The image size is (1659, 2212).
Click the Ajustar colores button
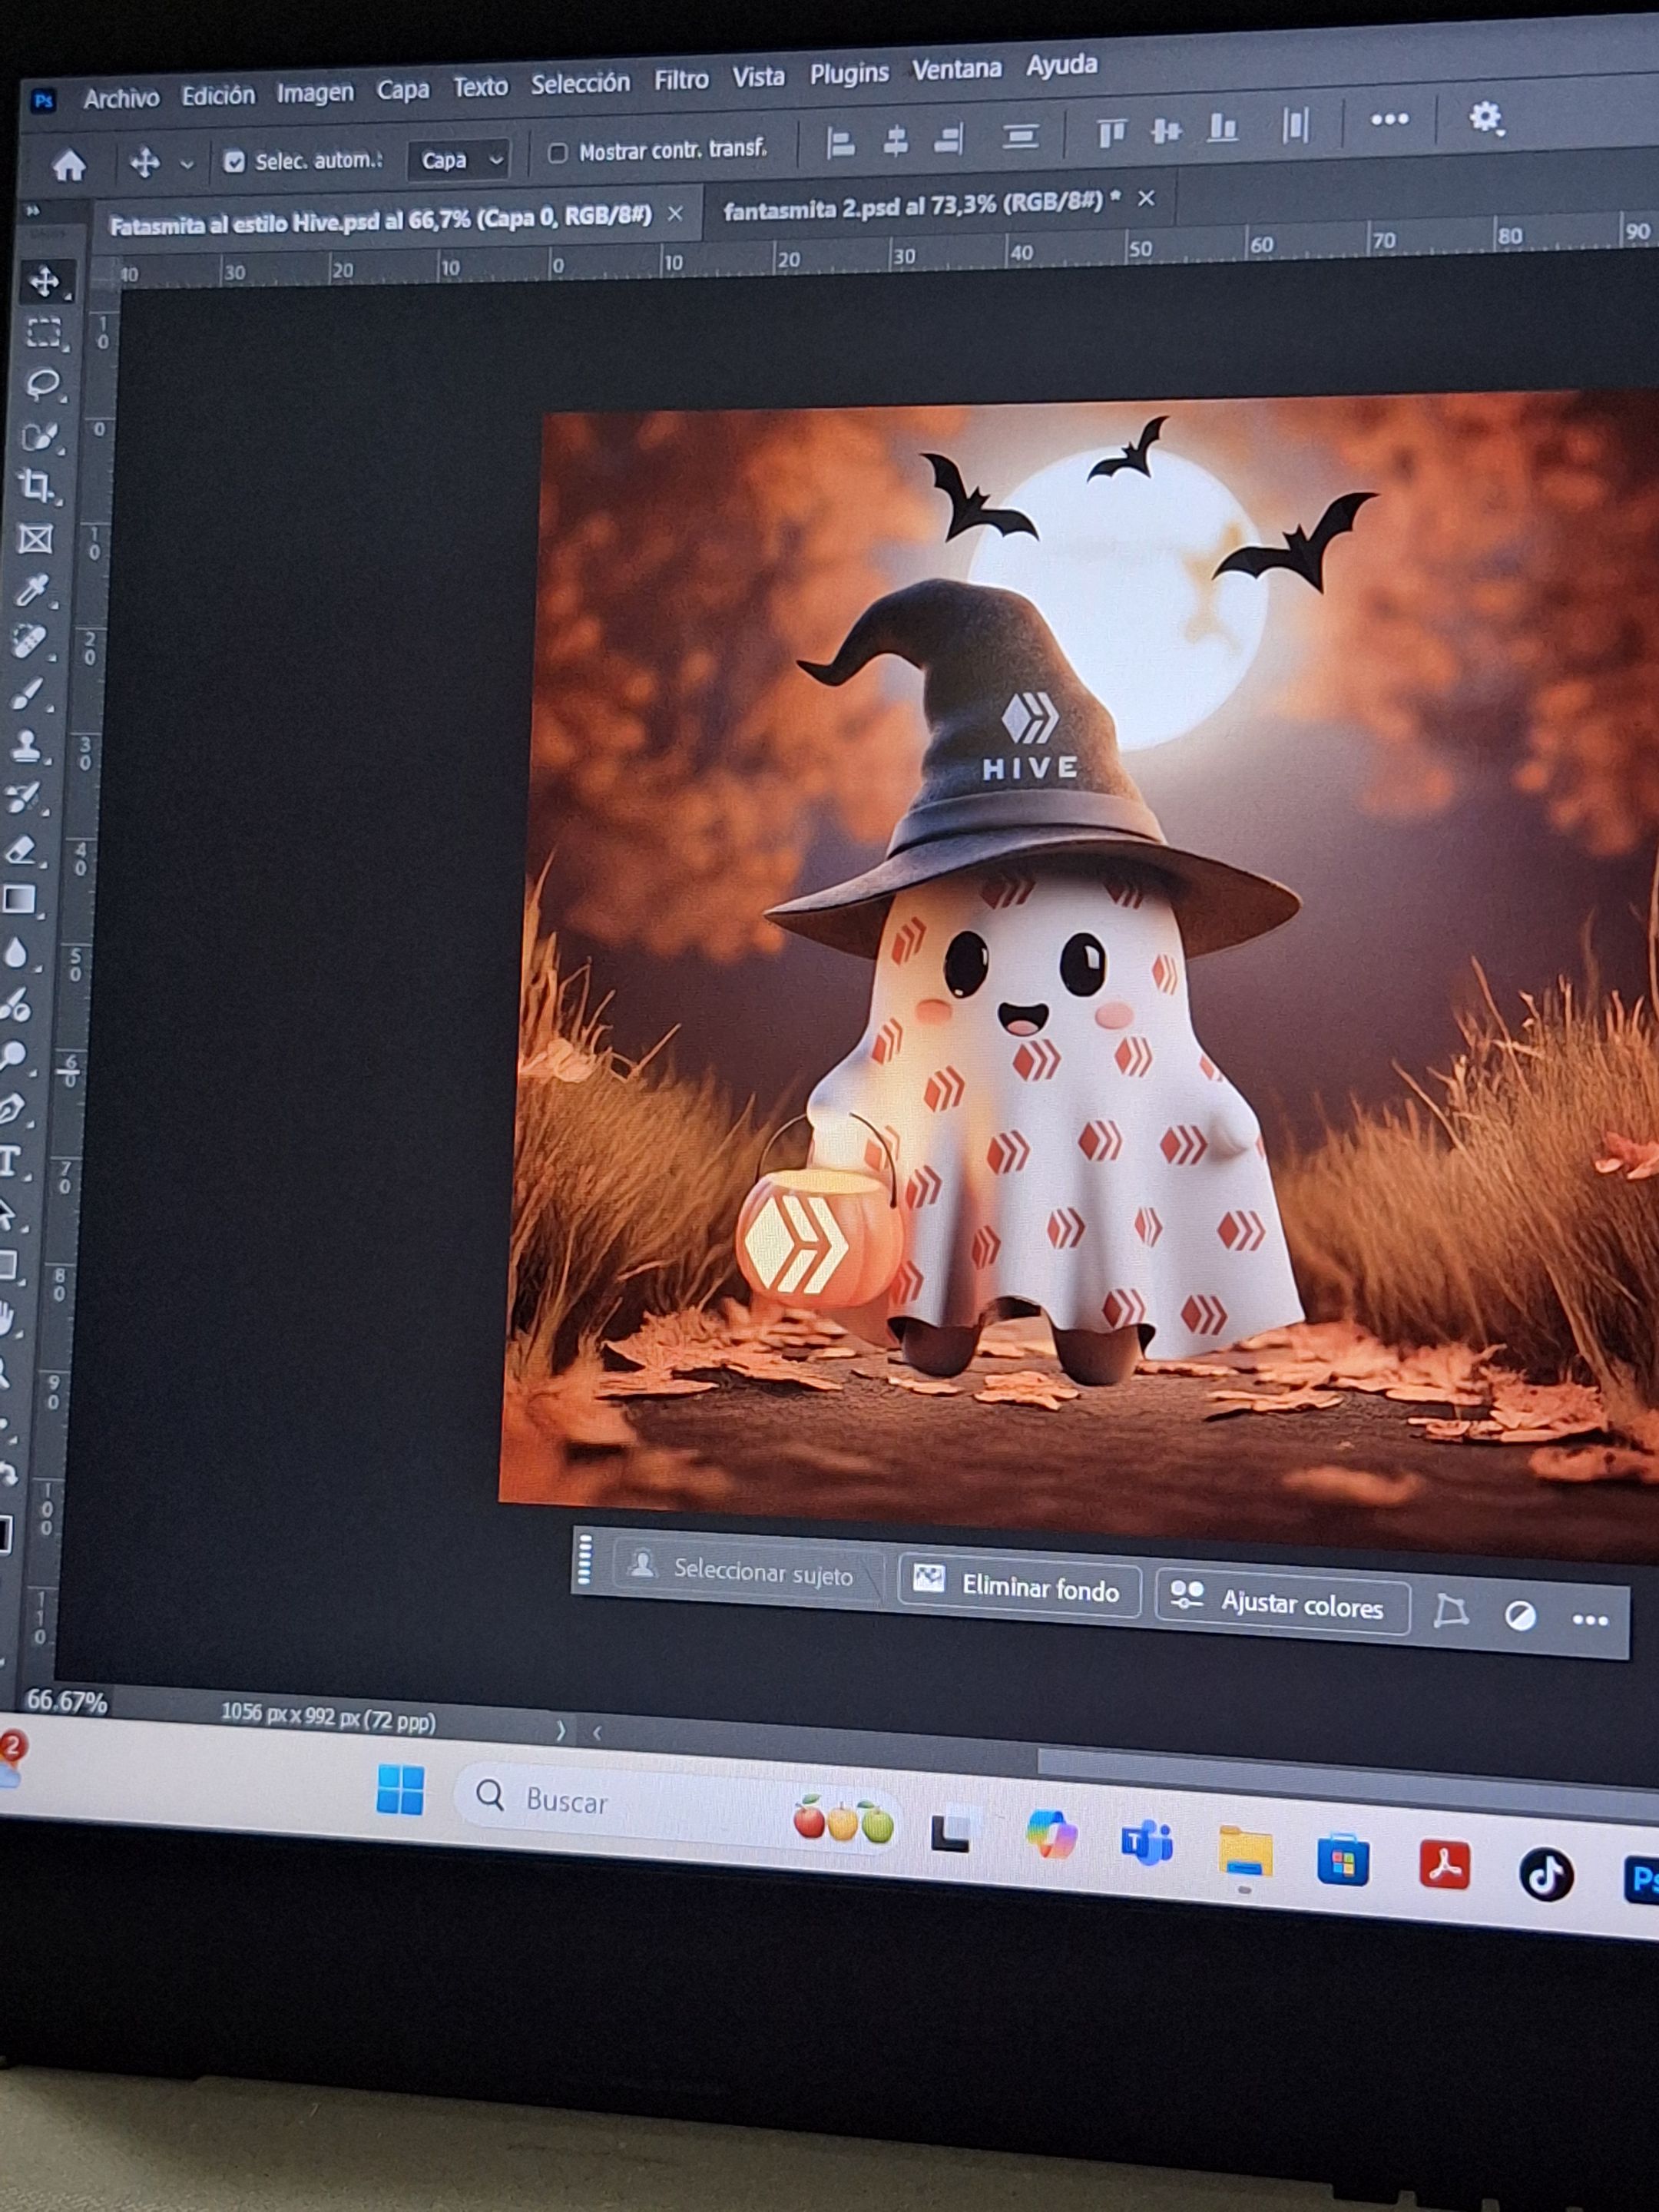(x=1282, y=1604)
